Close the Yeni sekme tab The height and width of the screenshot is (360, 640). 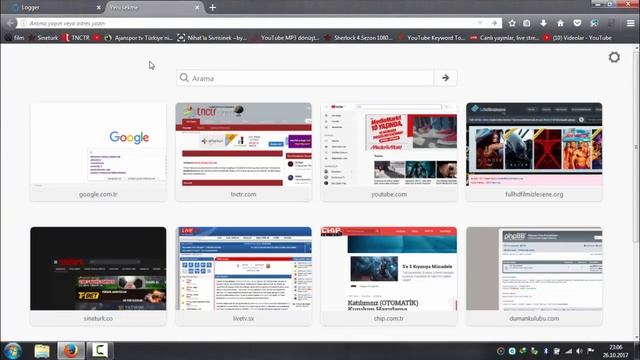(197, 7)
